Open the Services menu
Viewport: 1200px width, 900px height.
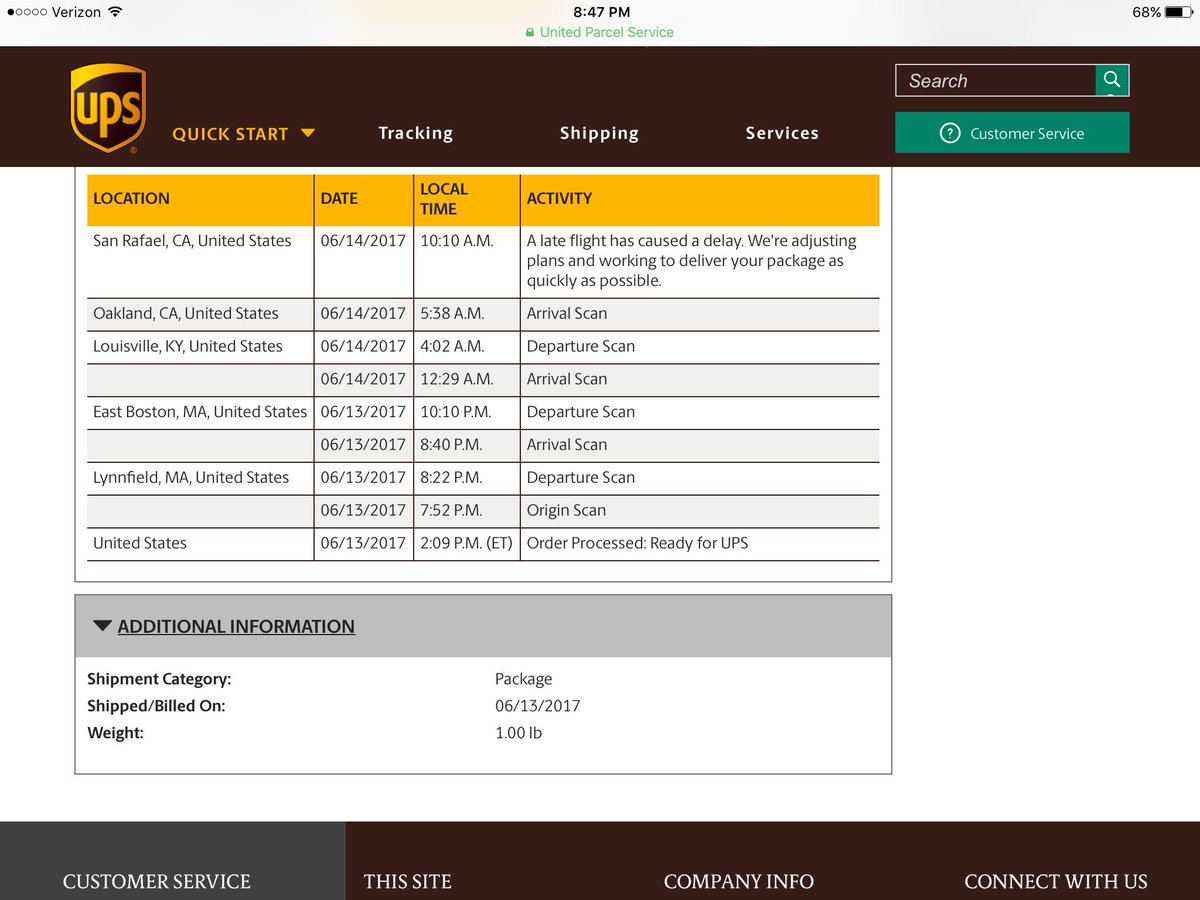[x=782, y=133]
